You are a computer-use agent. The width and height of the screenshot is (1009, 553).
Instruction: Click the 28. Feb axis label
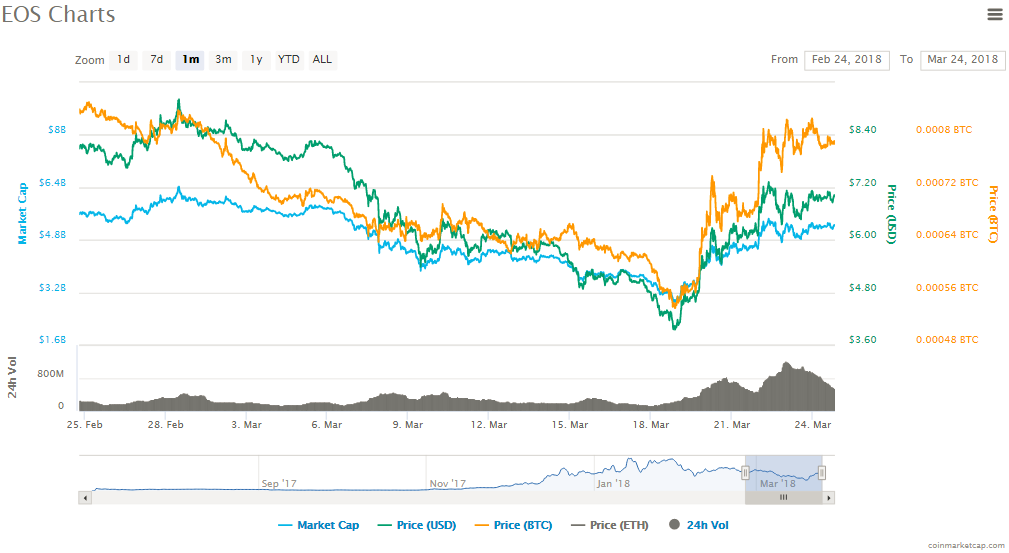click(x=165, y=425)
